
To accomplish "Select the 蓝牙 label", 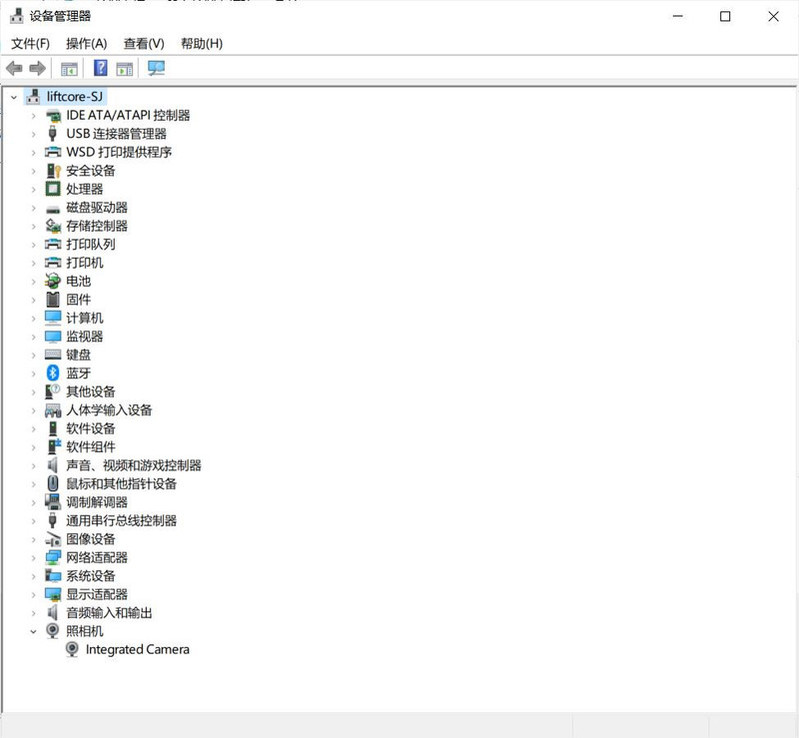I will click(x=78, y=373).
